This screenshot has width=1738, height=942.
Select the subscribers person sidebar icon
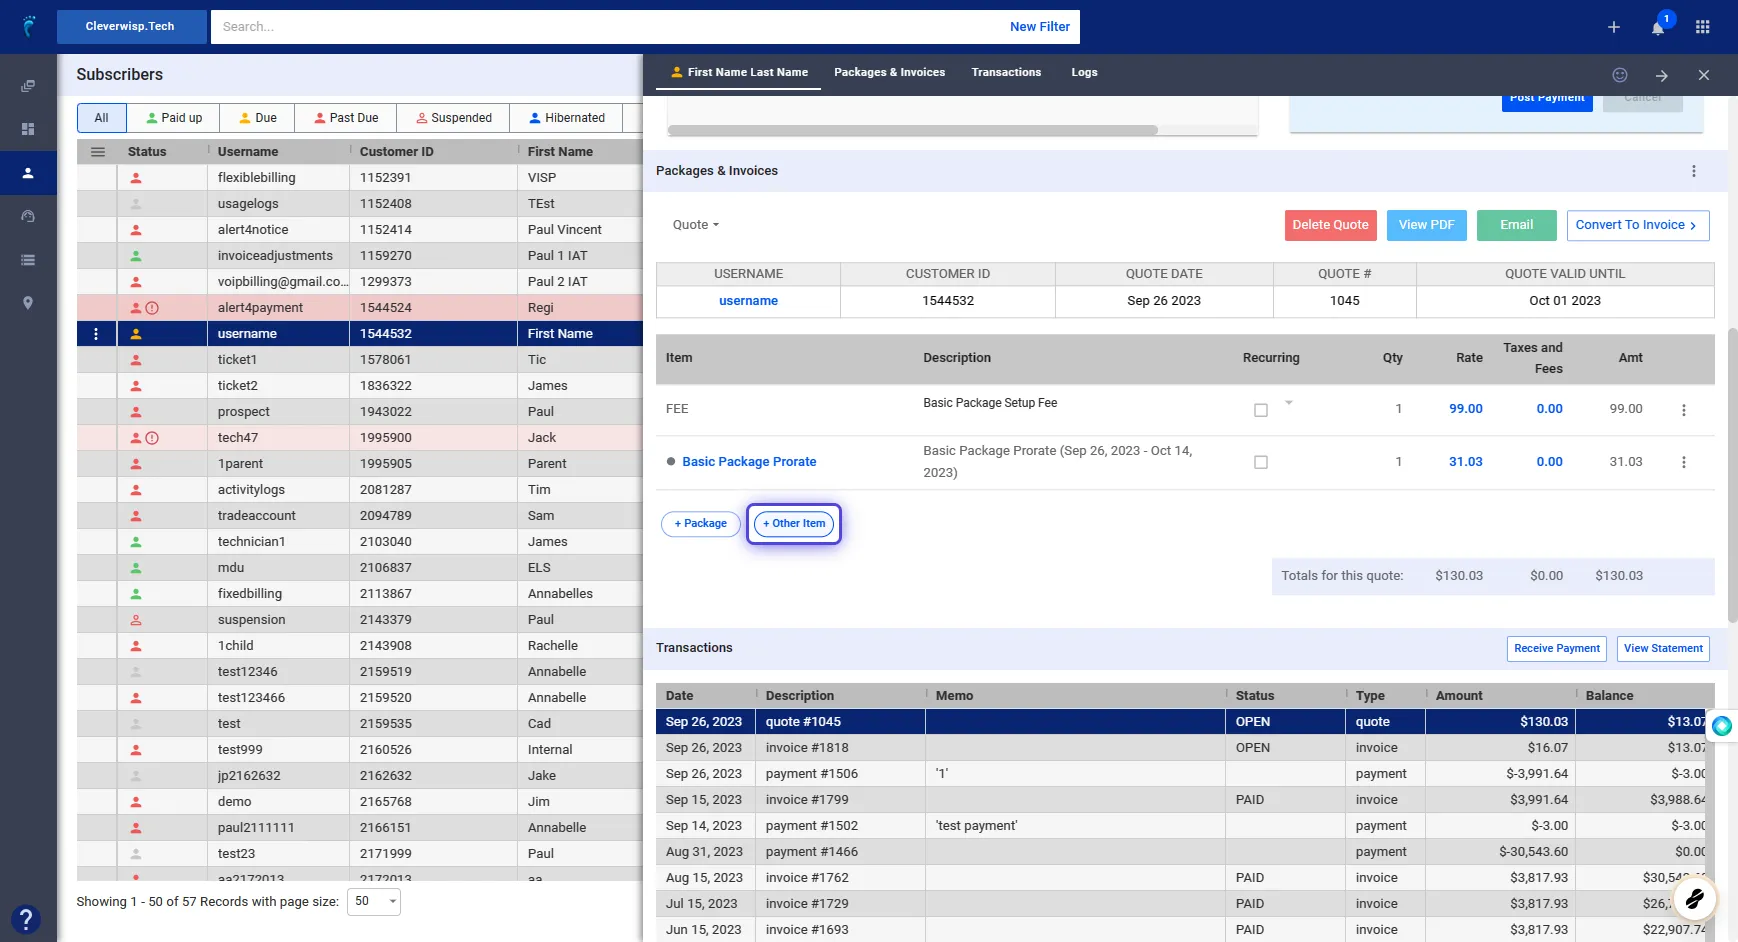[x=28, y=173]
